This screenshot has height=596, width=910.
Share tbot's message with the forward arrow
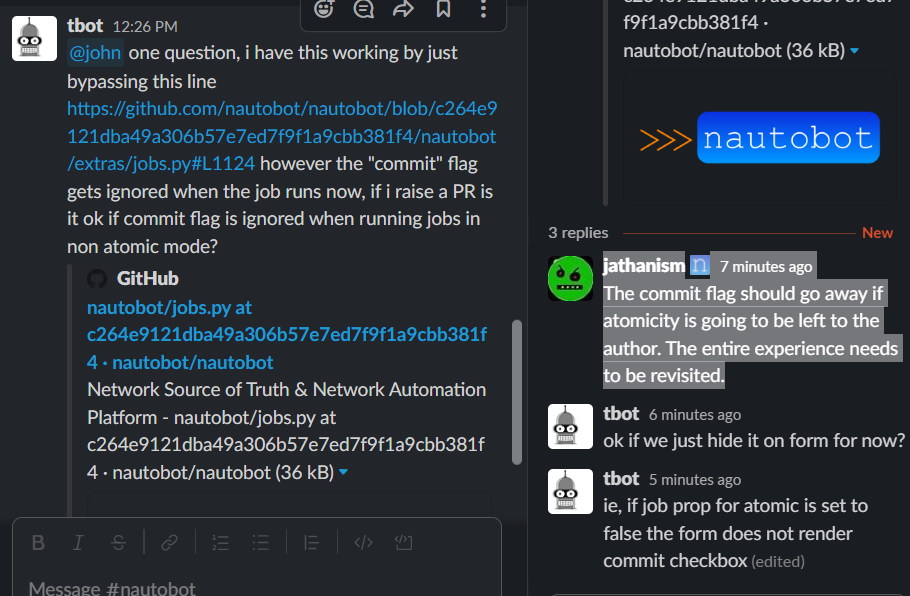pos(403,10)
